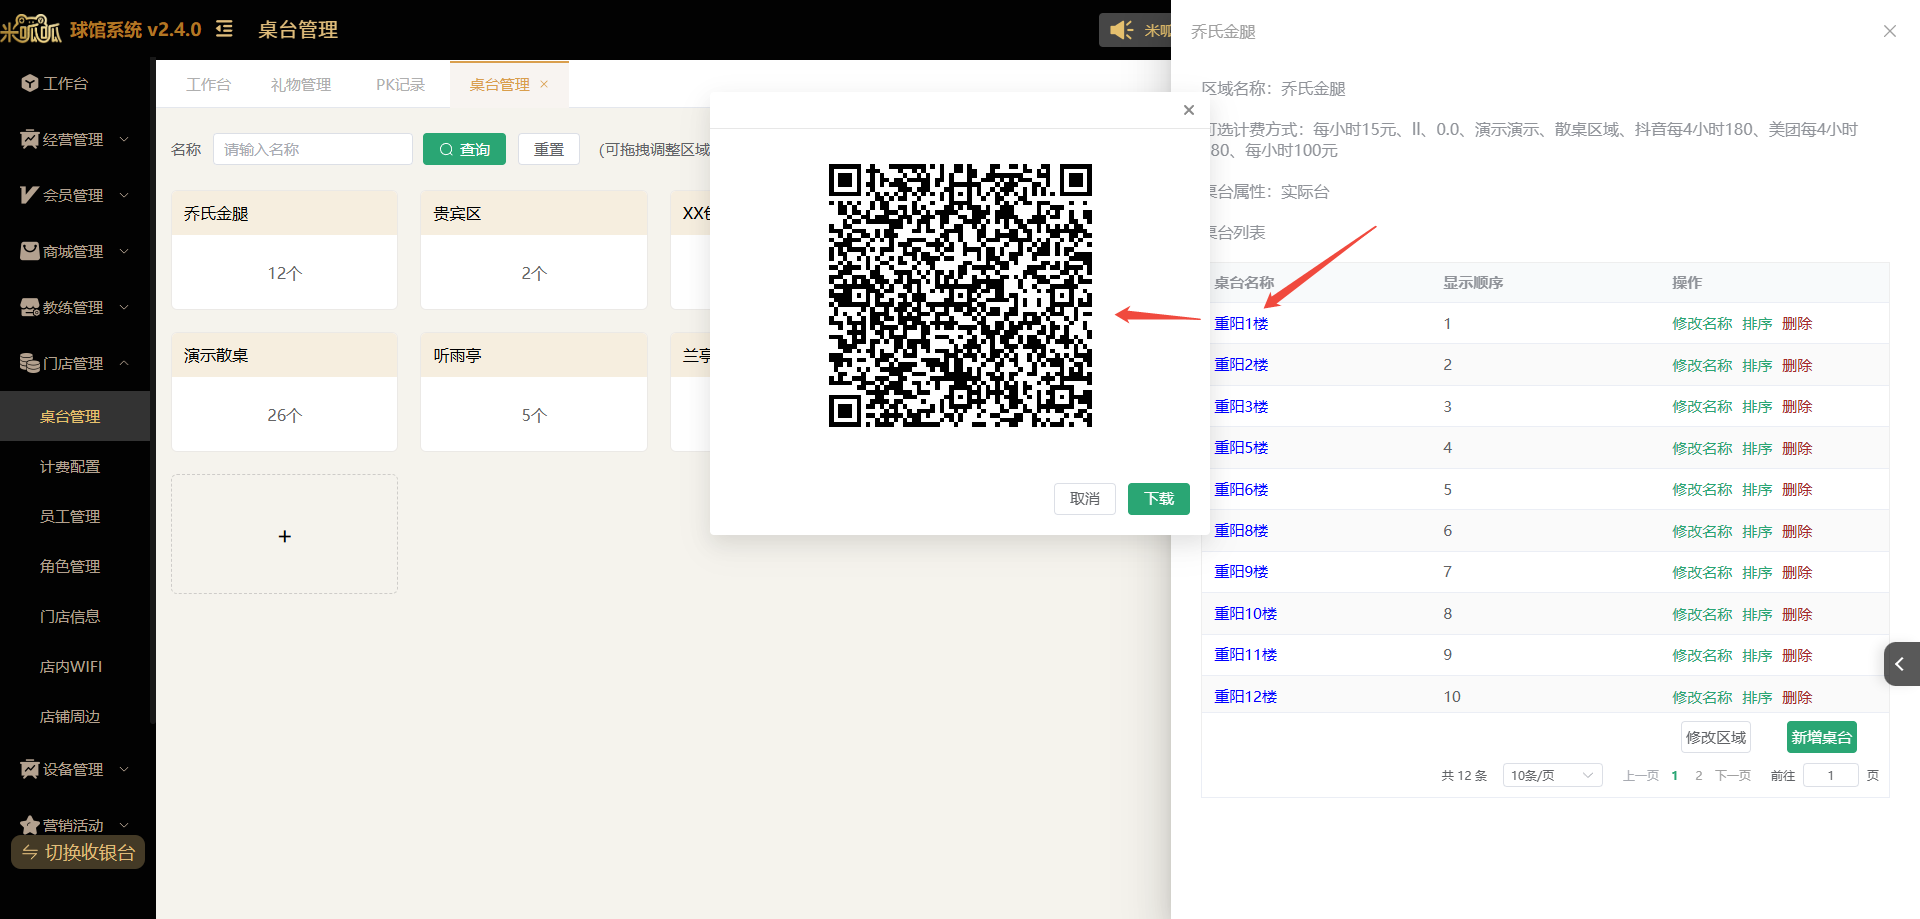
Task: Switch to the 礼物管理 tab
Action: pyautogui.click(x=301, y=84)
